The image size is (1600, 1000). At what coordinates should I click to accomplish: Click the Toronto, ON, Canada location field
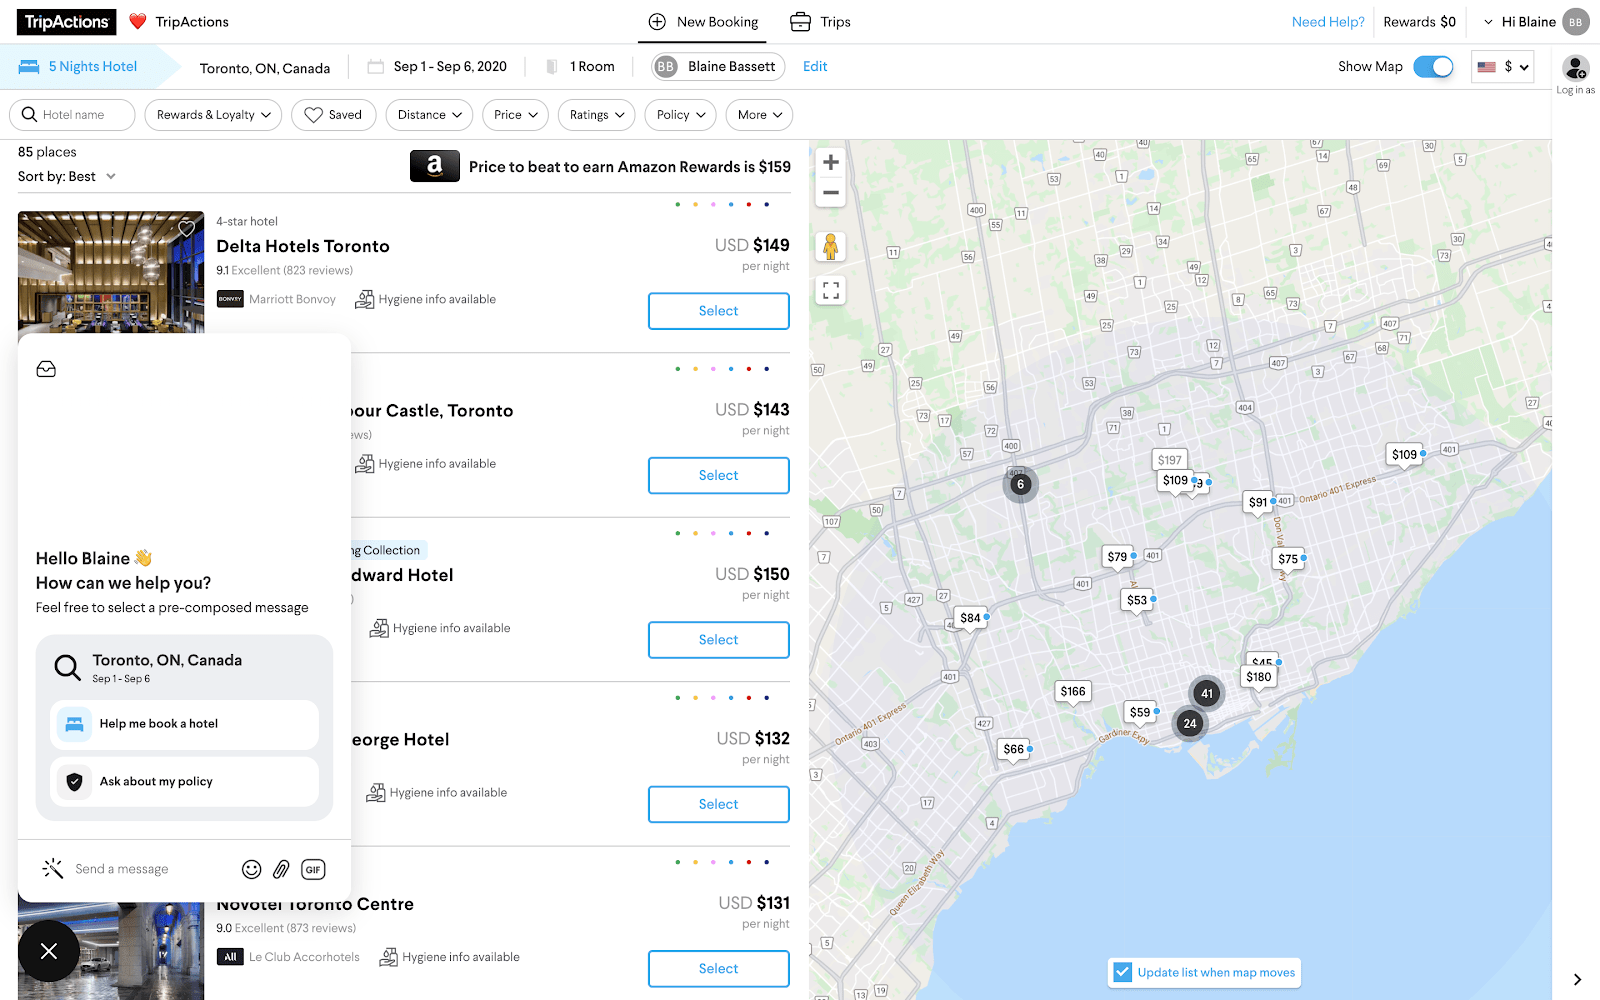tap(265, 68)
